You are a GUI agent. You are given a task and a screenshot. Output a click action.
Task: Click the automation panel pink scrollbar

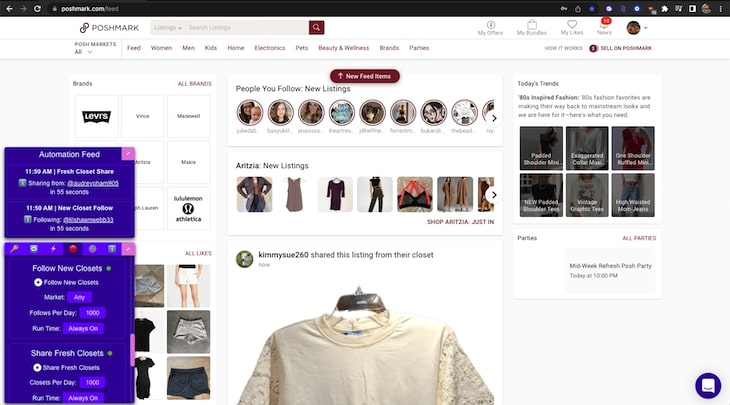(x=133, y=349)
